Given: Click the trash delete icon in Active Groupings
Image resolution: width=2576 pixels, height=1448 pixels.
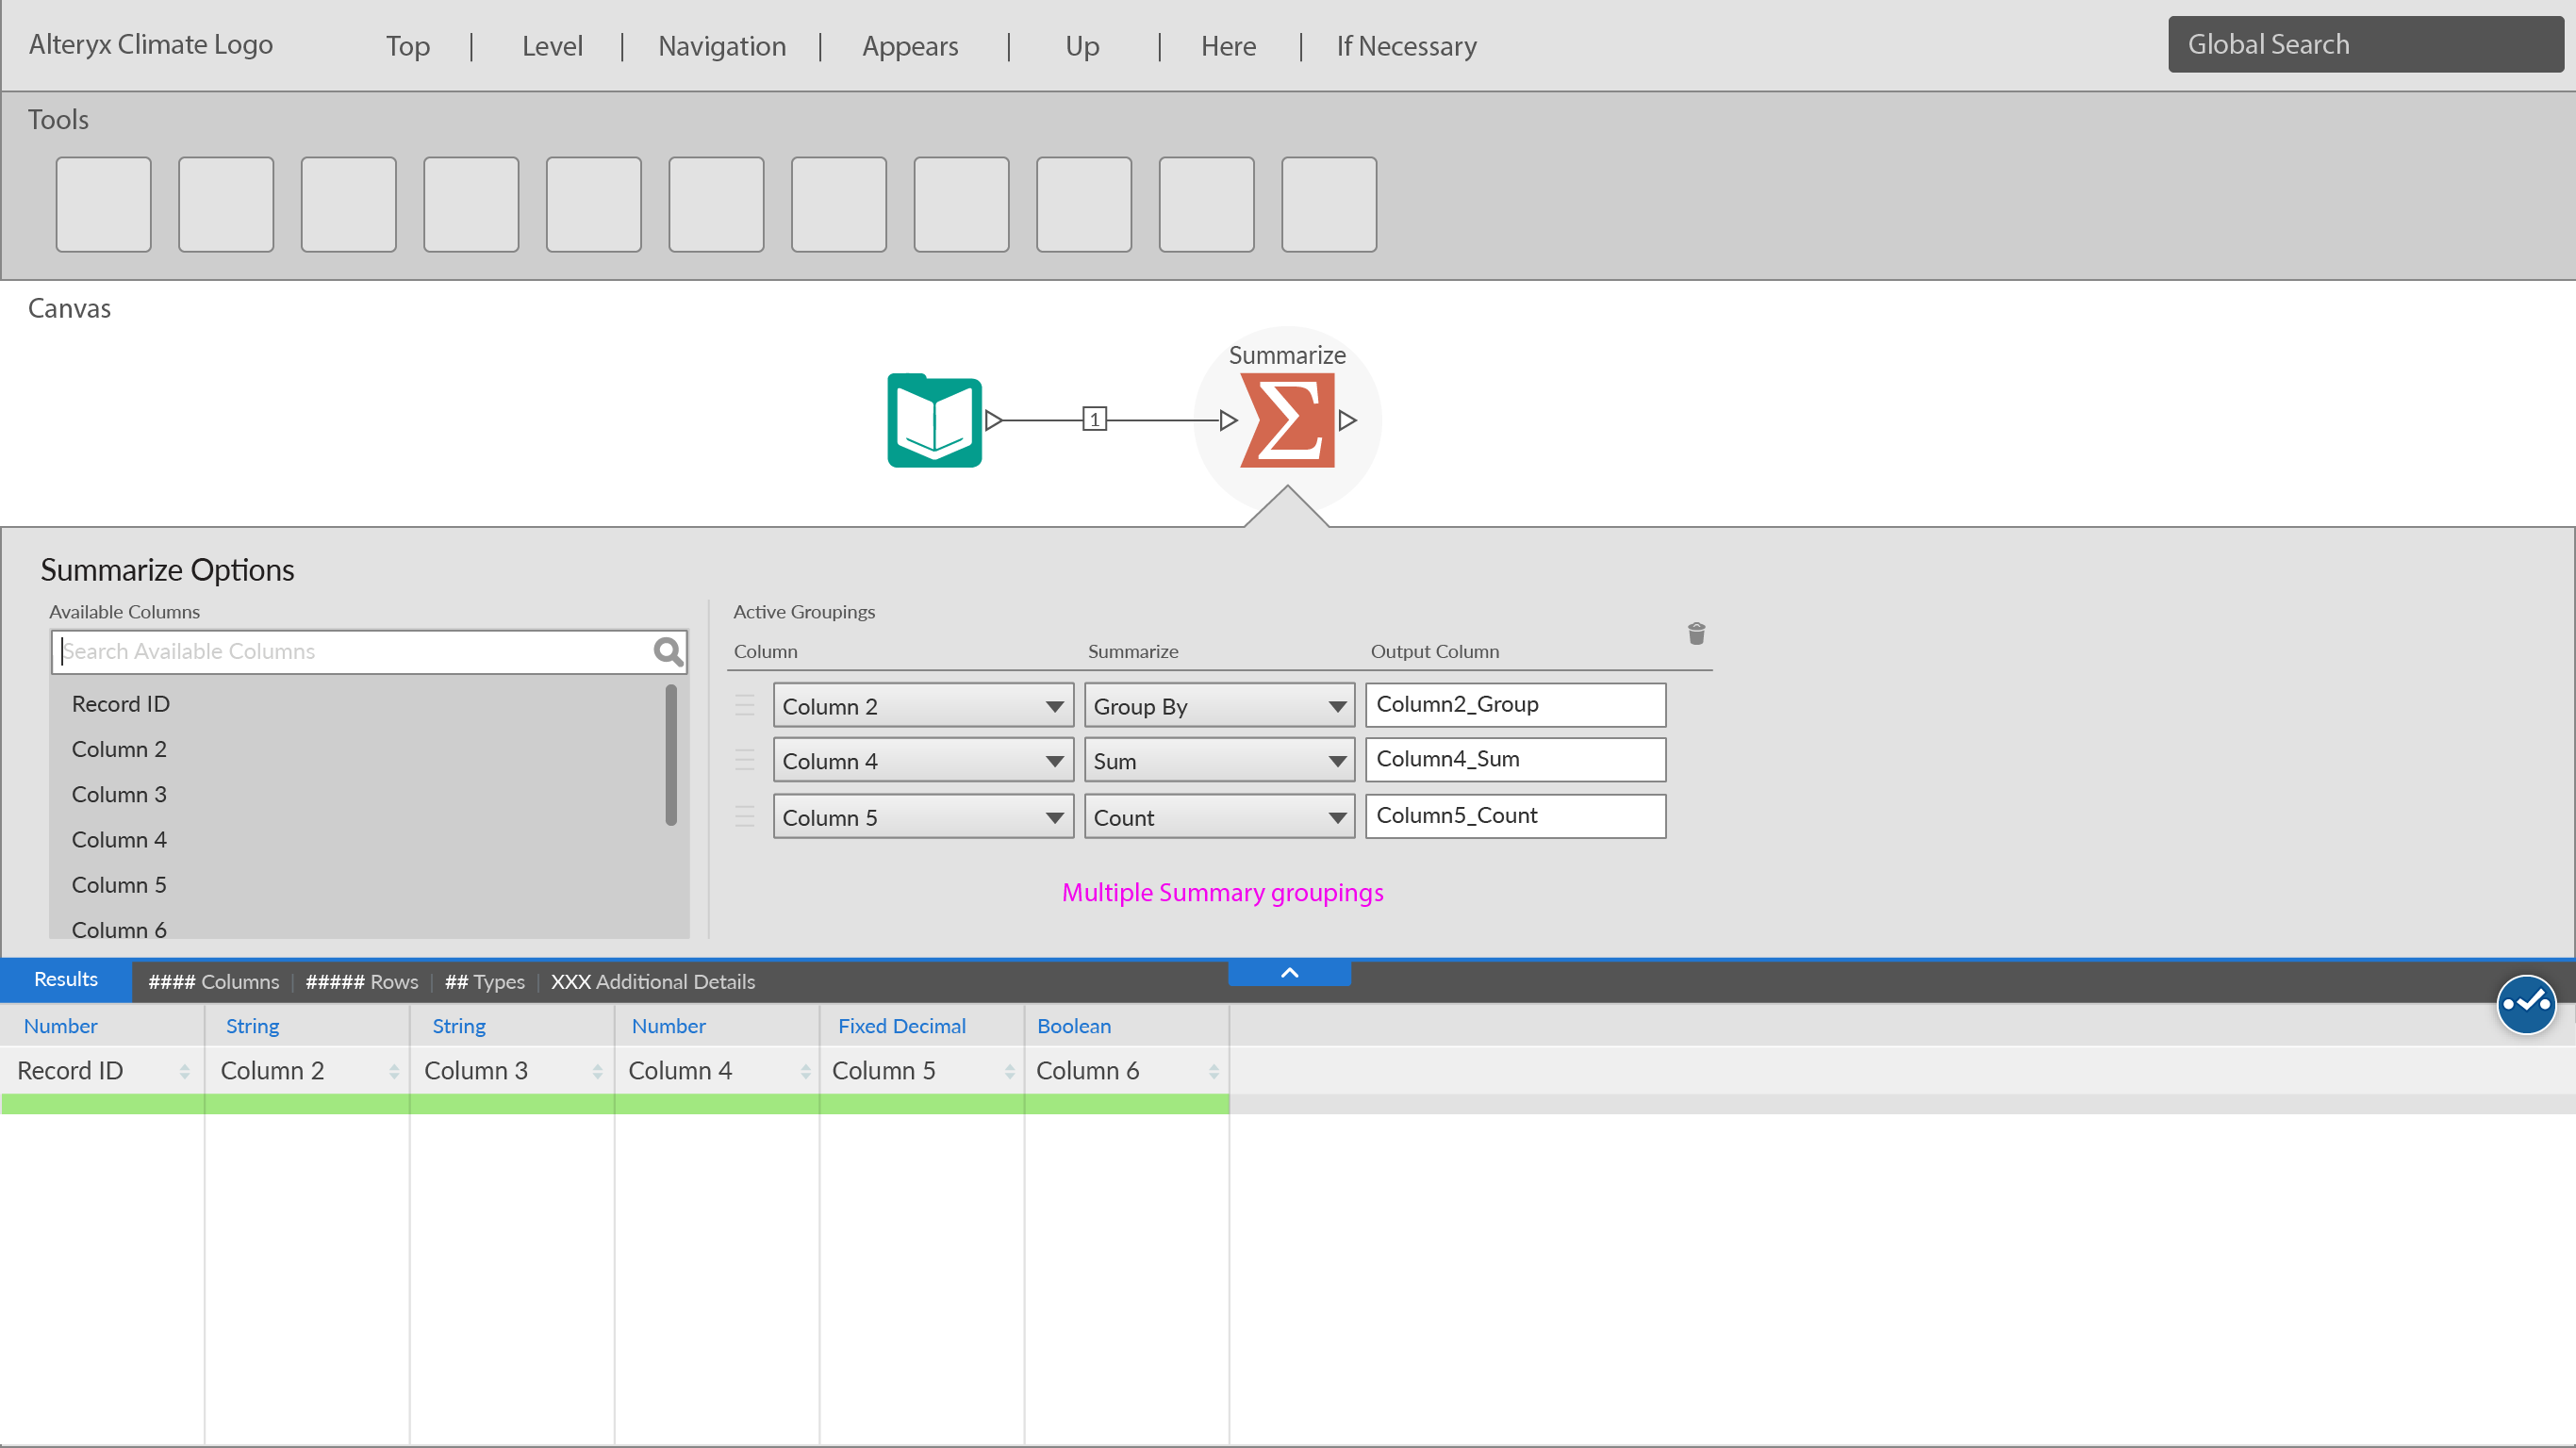Looking at the screenshot, I should click(x=1696, y=633).
